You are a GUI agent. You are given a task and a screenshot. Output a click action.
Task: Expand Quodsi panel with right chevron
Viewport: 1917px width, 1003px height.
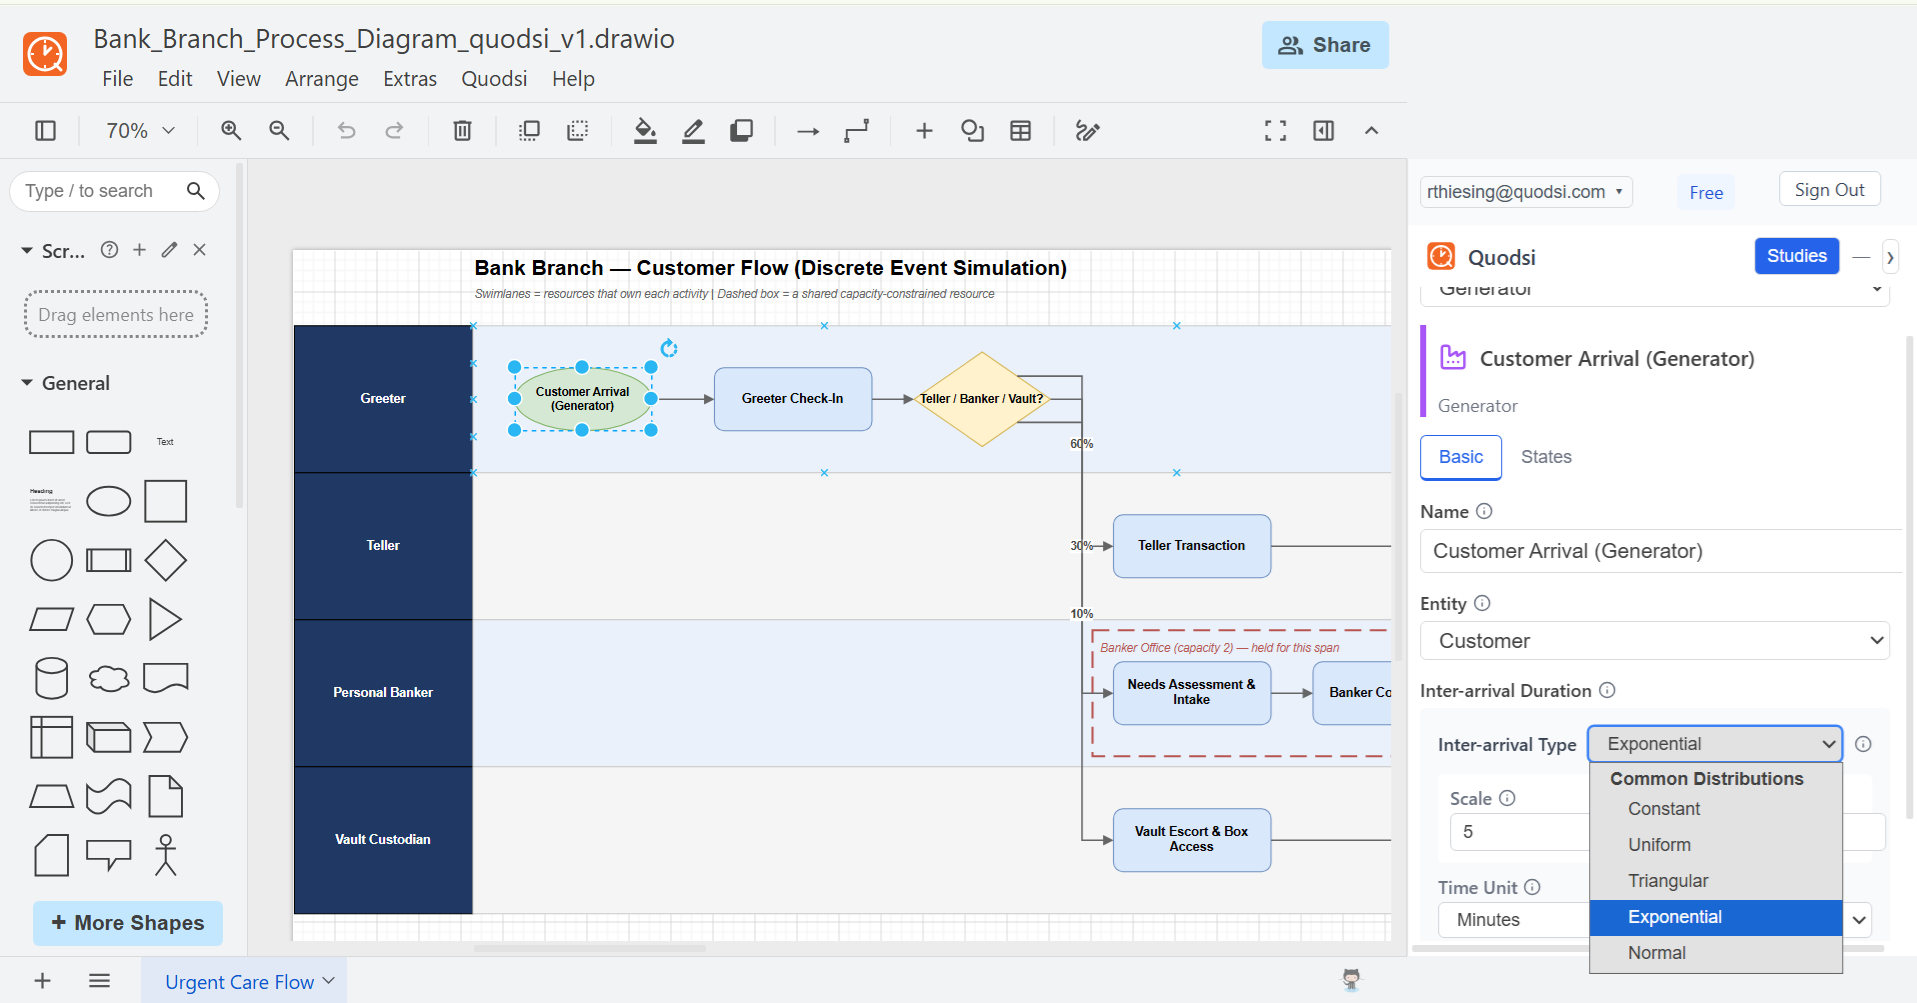point(1890,257)
